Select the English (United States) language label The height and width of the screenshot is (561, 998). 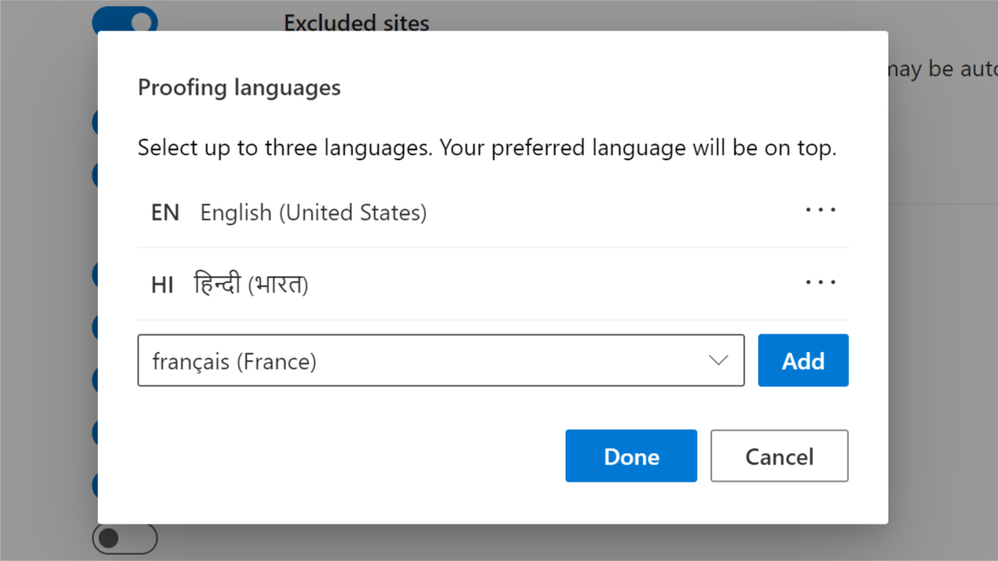313,213
